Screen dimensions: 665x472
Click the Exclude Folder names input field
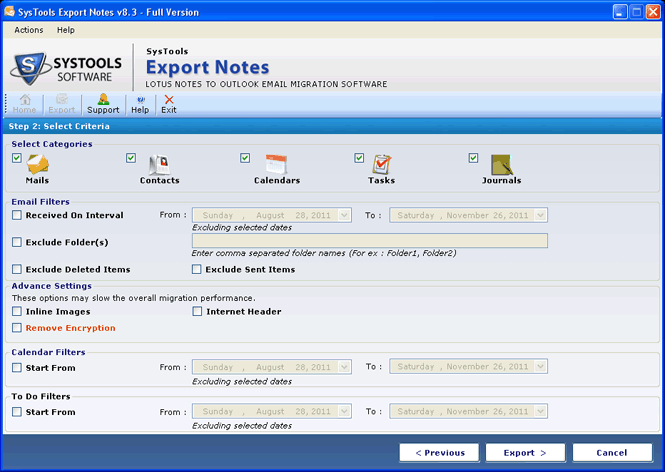click(x=370, y=241)
